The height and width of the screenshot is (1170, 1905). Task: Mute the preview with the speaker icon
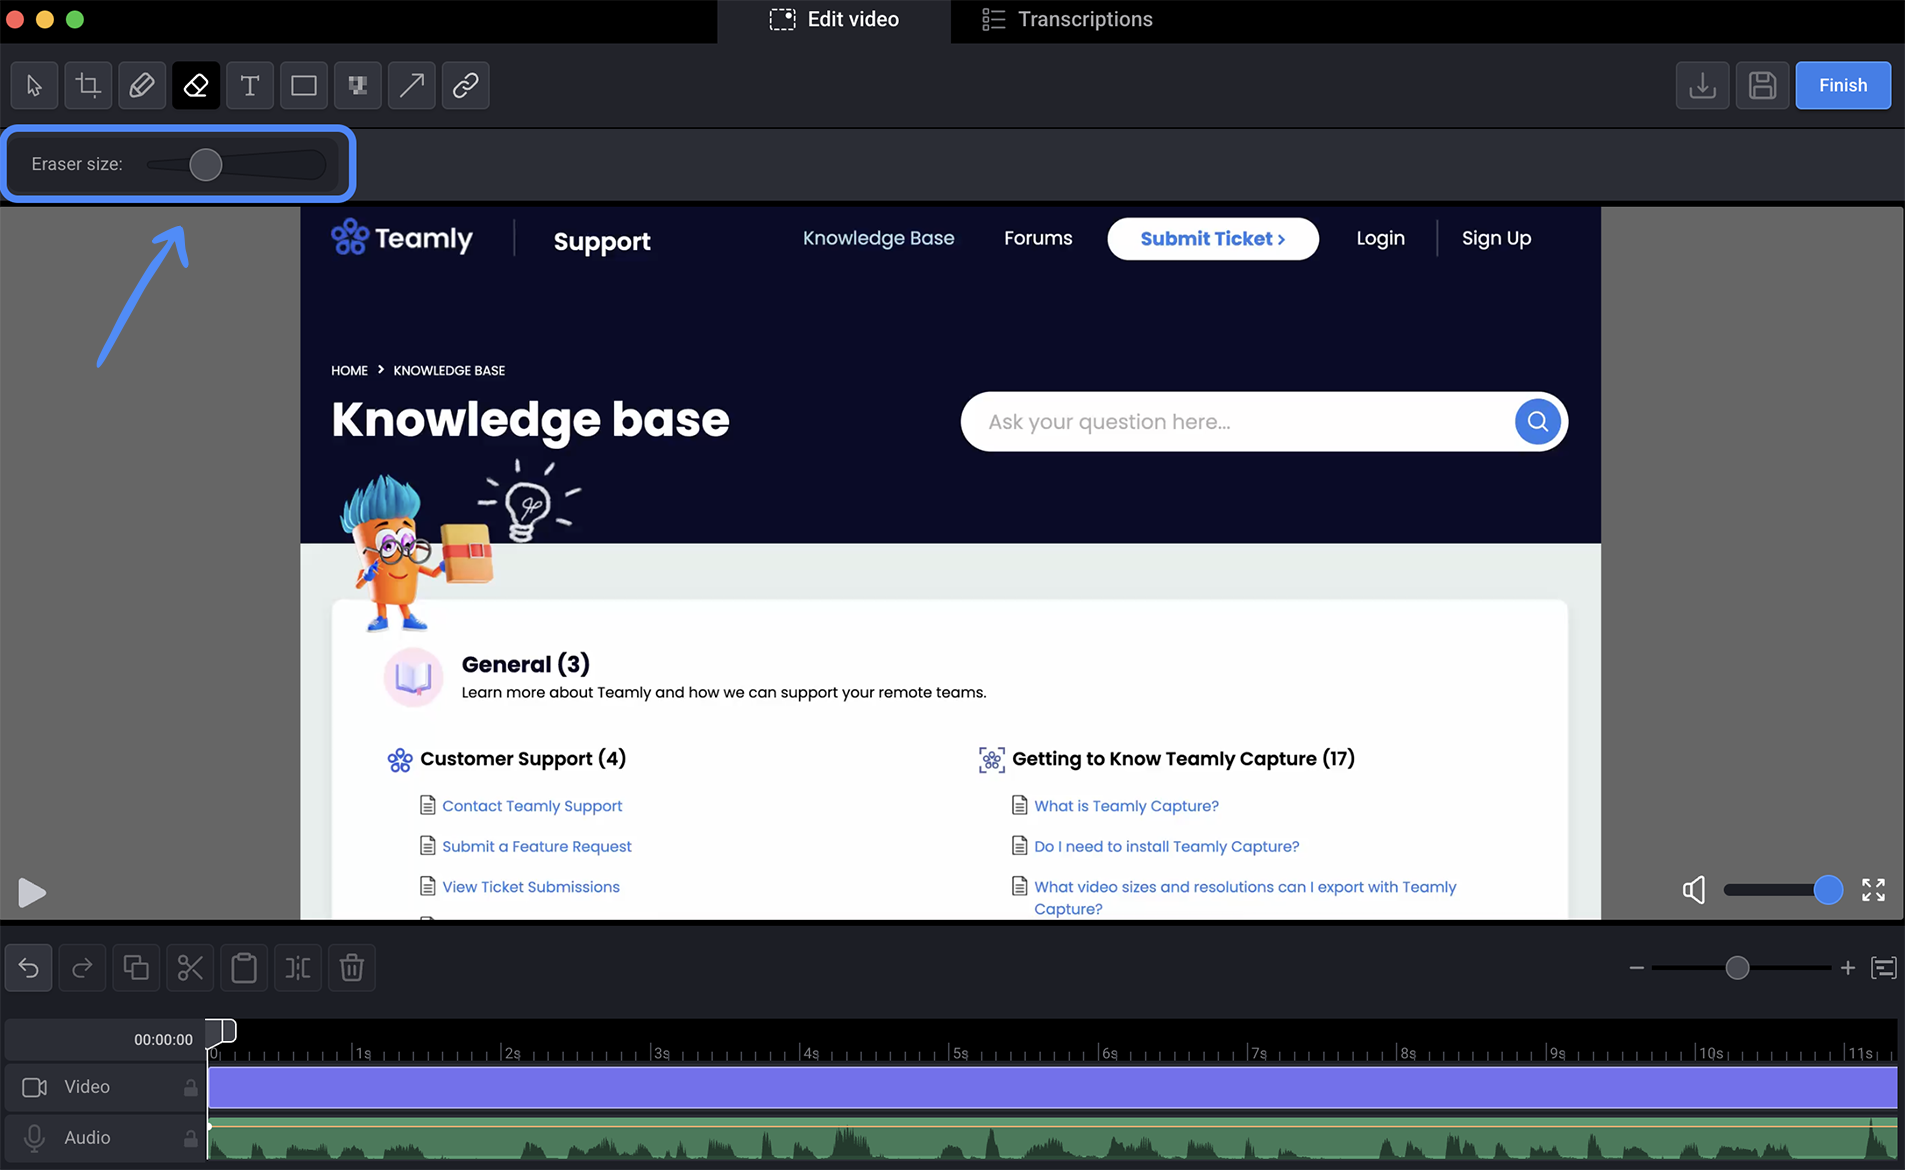pos(1694,890)
